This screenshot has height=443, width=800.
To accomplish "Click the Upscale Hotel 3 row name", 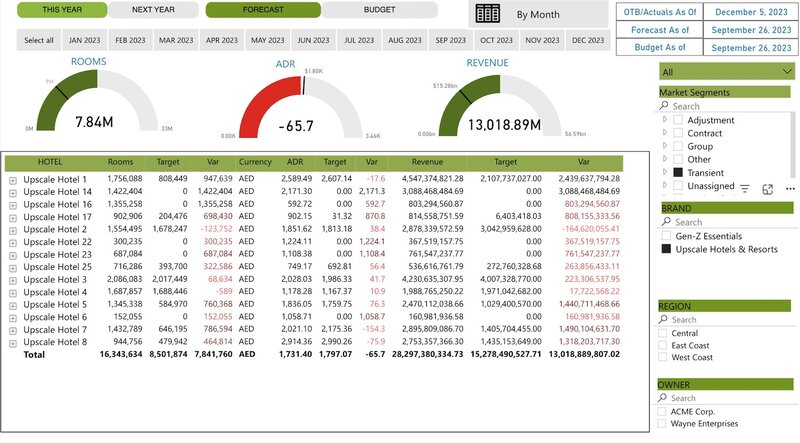I will (x=55, y=279).
